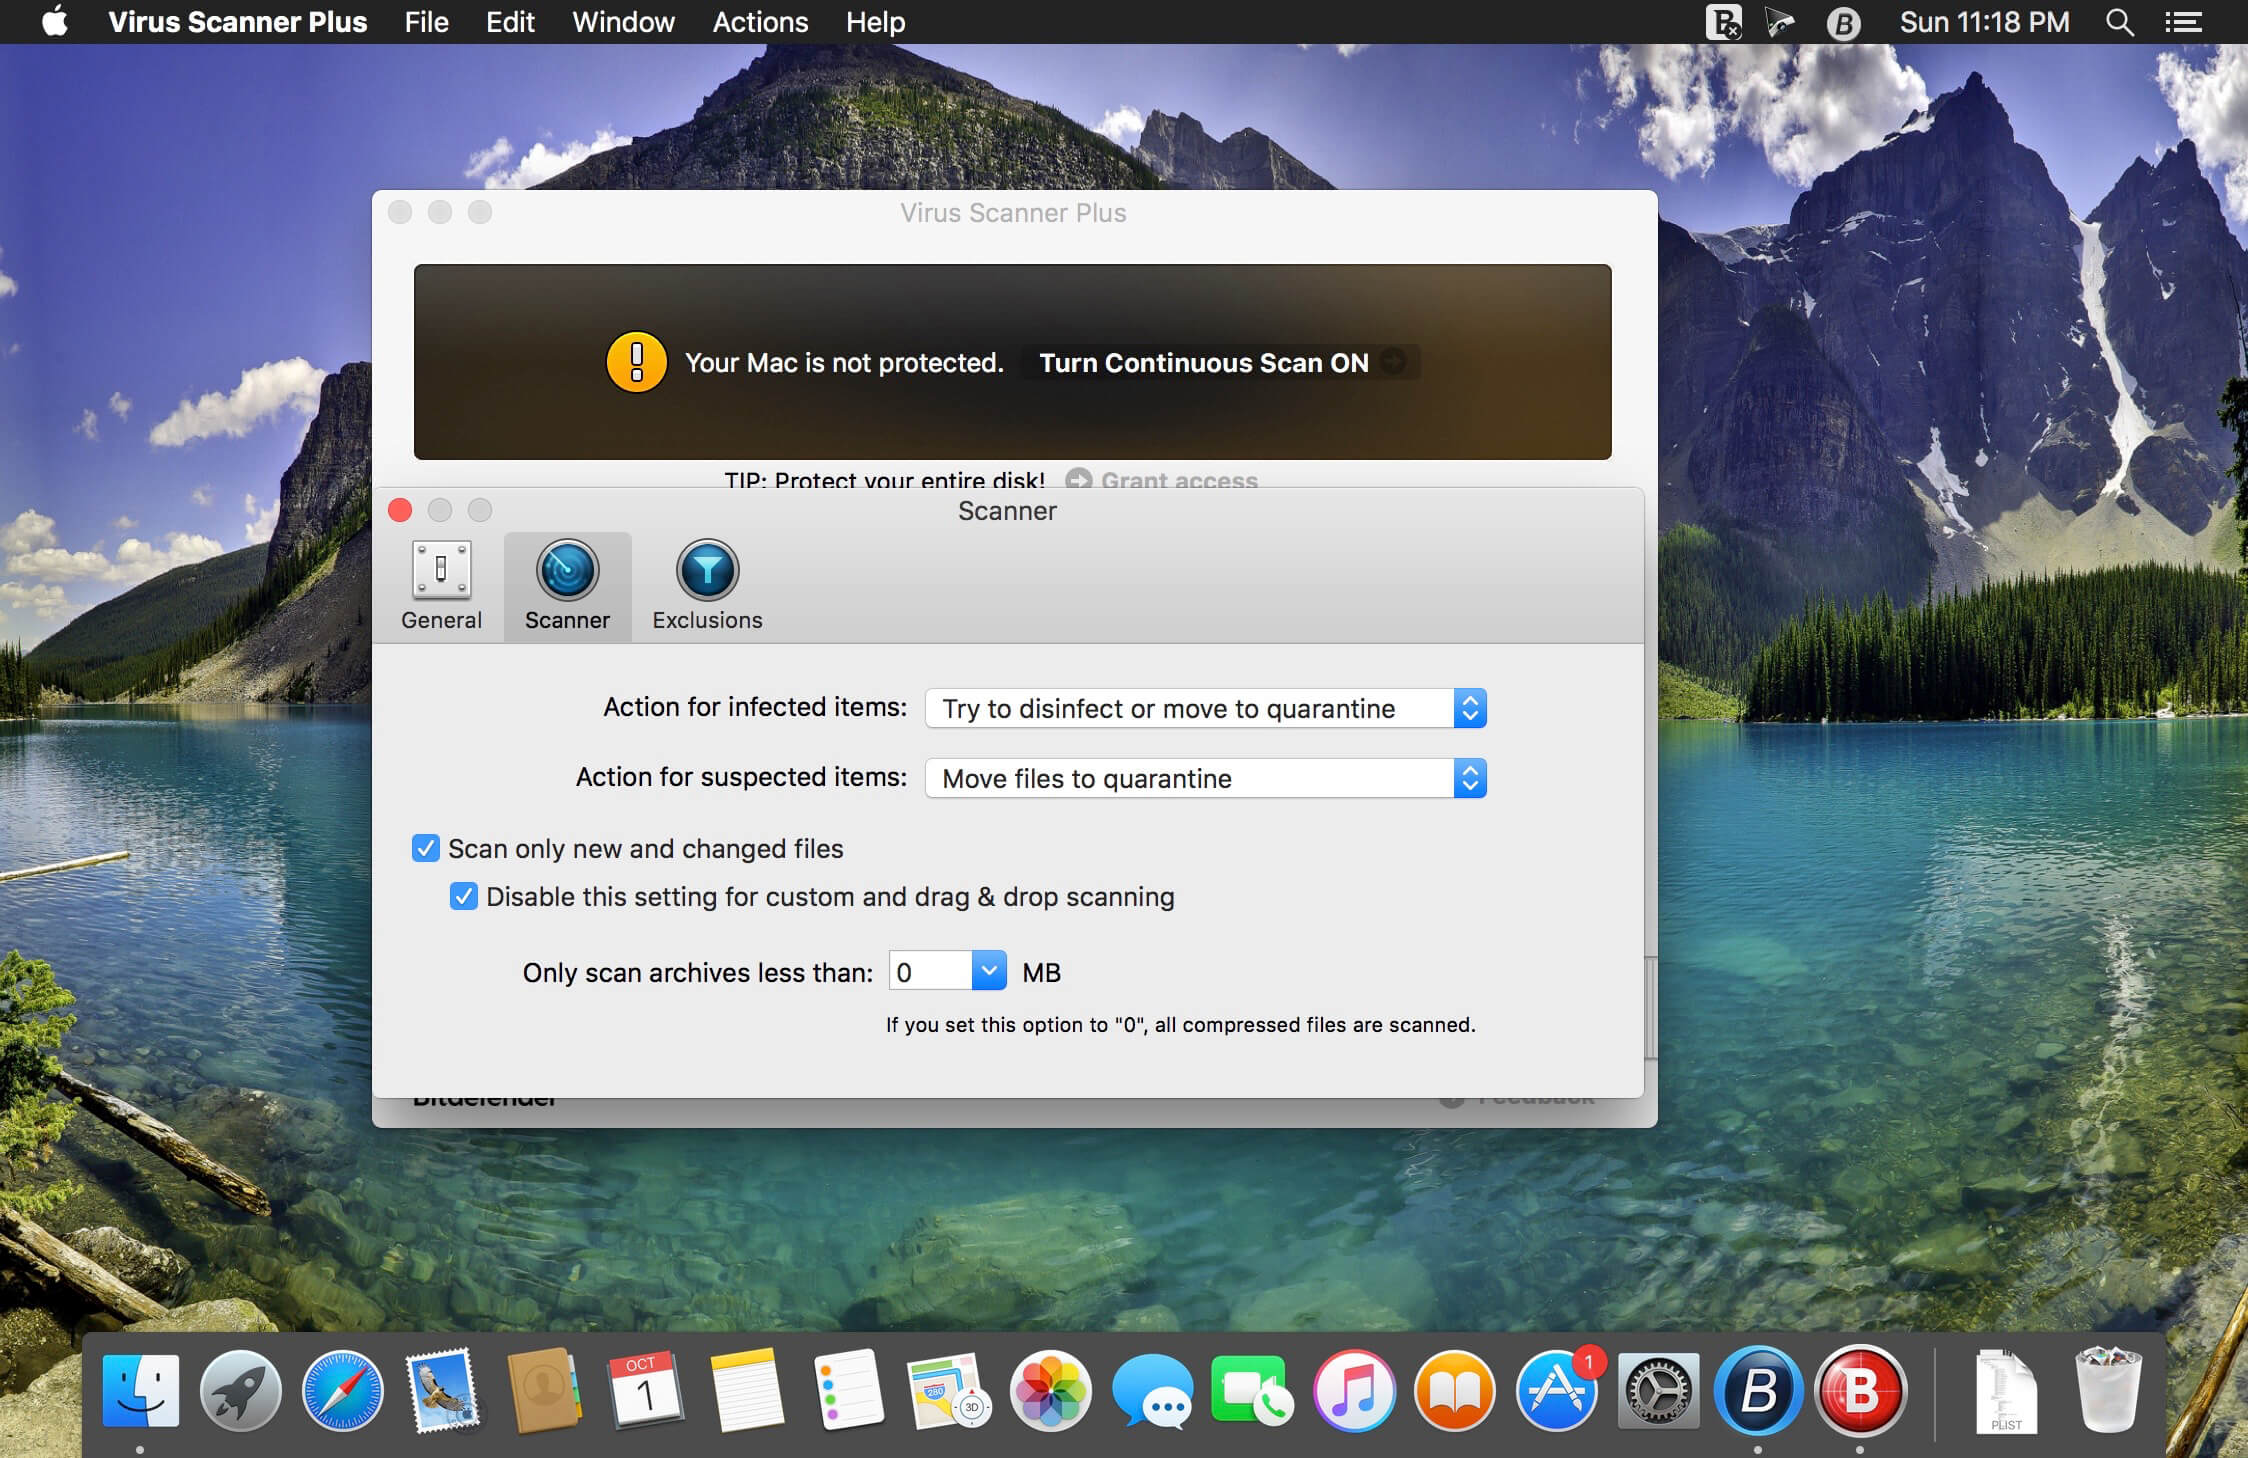Open the red Bitdefender app in Dock
The image size is (2248, 1458).
click(x=1859, y=1390)
